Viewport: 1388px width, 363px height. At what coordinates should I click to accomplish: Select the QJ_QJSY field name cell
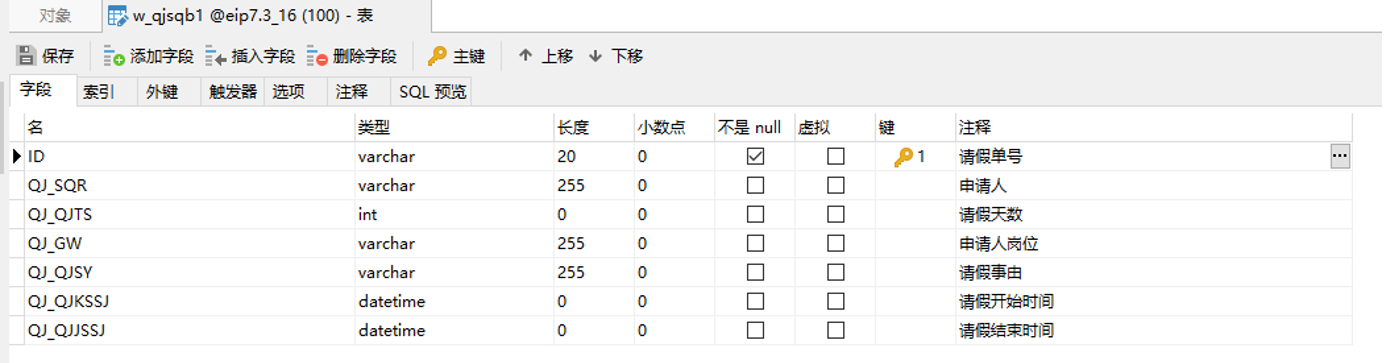coord(189,273)
